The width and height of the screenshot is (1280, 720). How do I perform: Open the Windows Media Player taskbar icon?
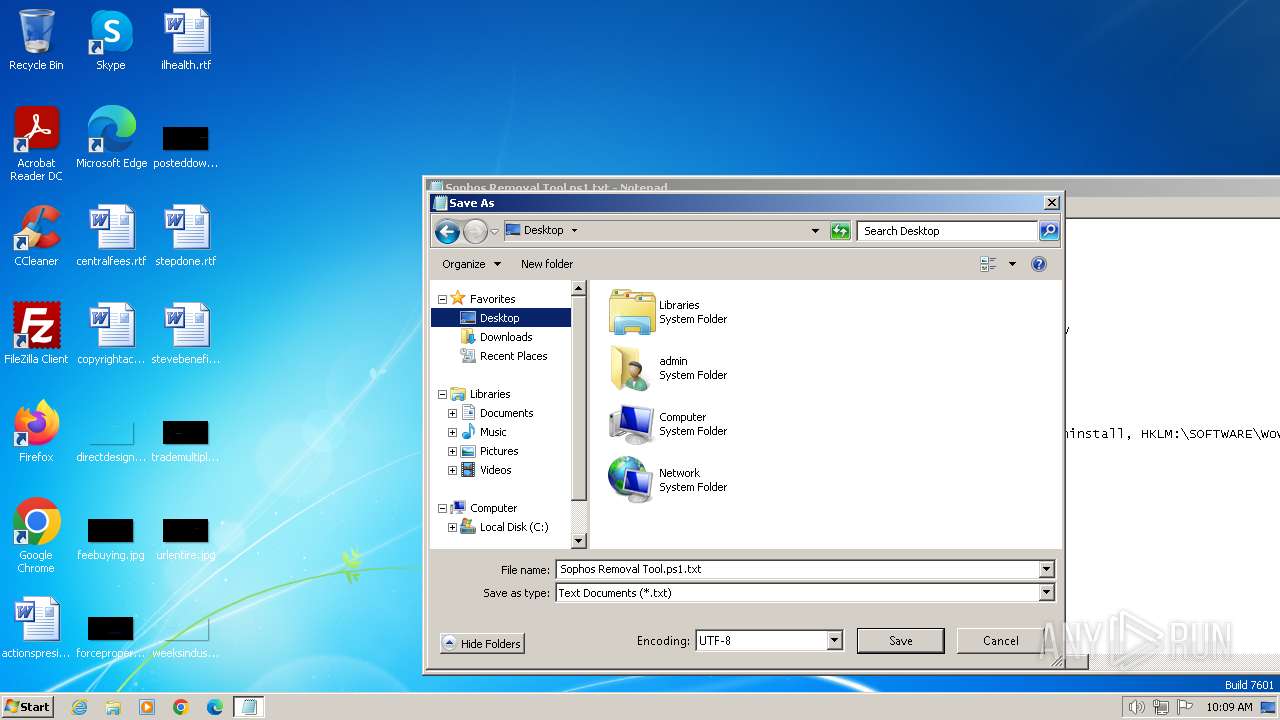pyautogui.click(x=147, y=707)
